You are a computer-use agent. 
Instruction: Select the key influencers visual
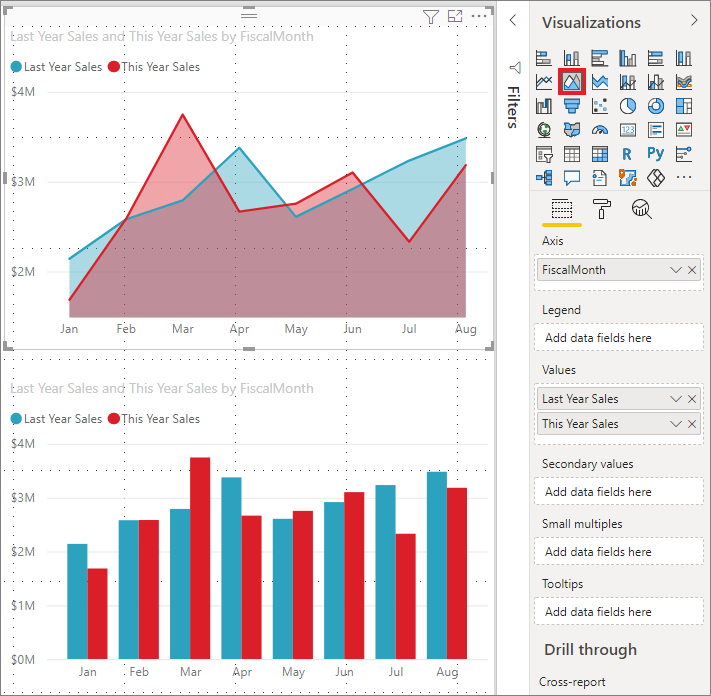684,154
